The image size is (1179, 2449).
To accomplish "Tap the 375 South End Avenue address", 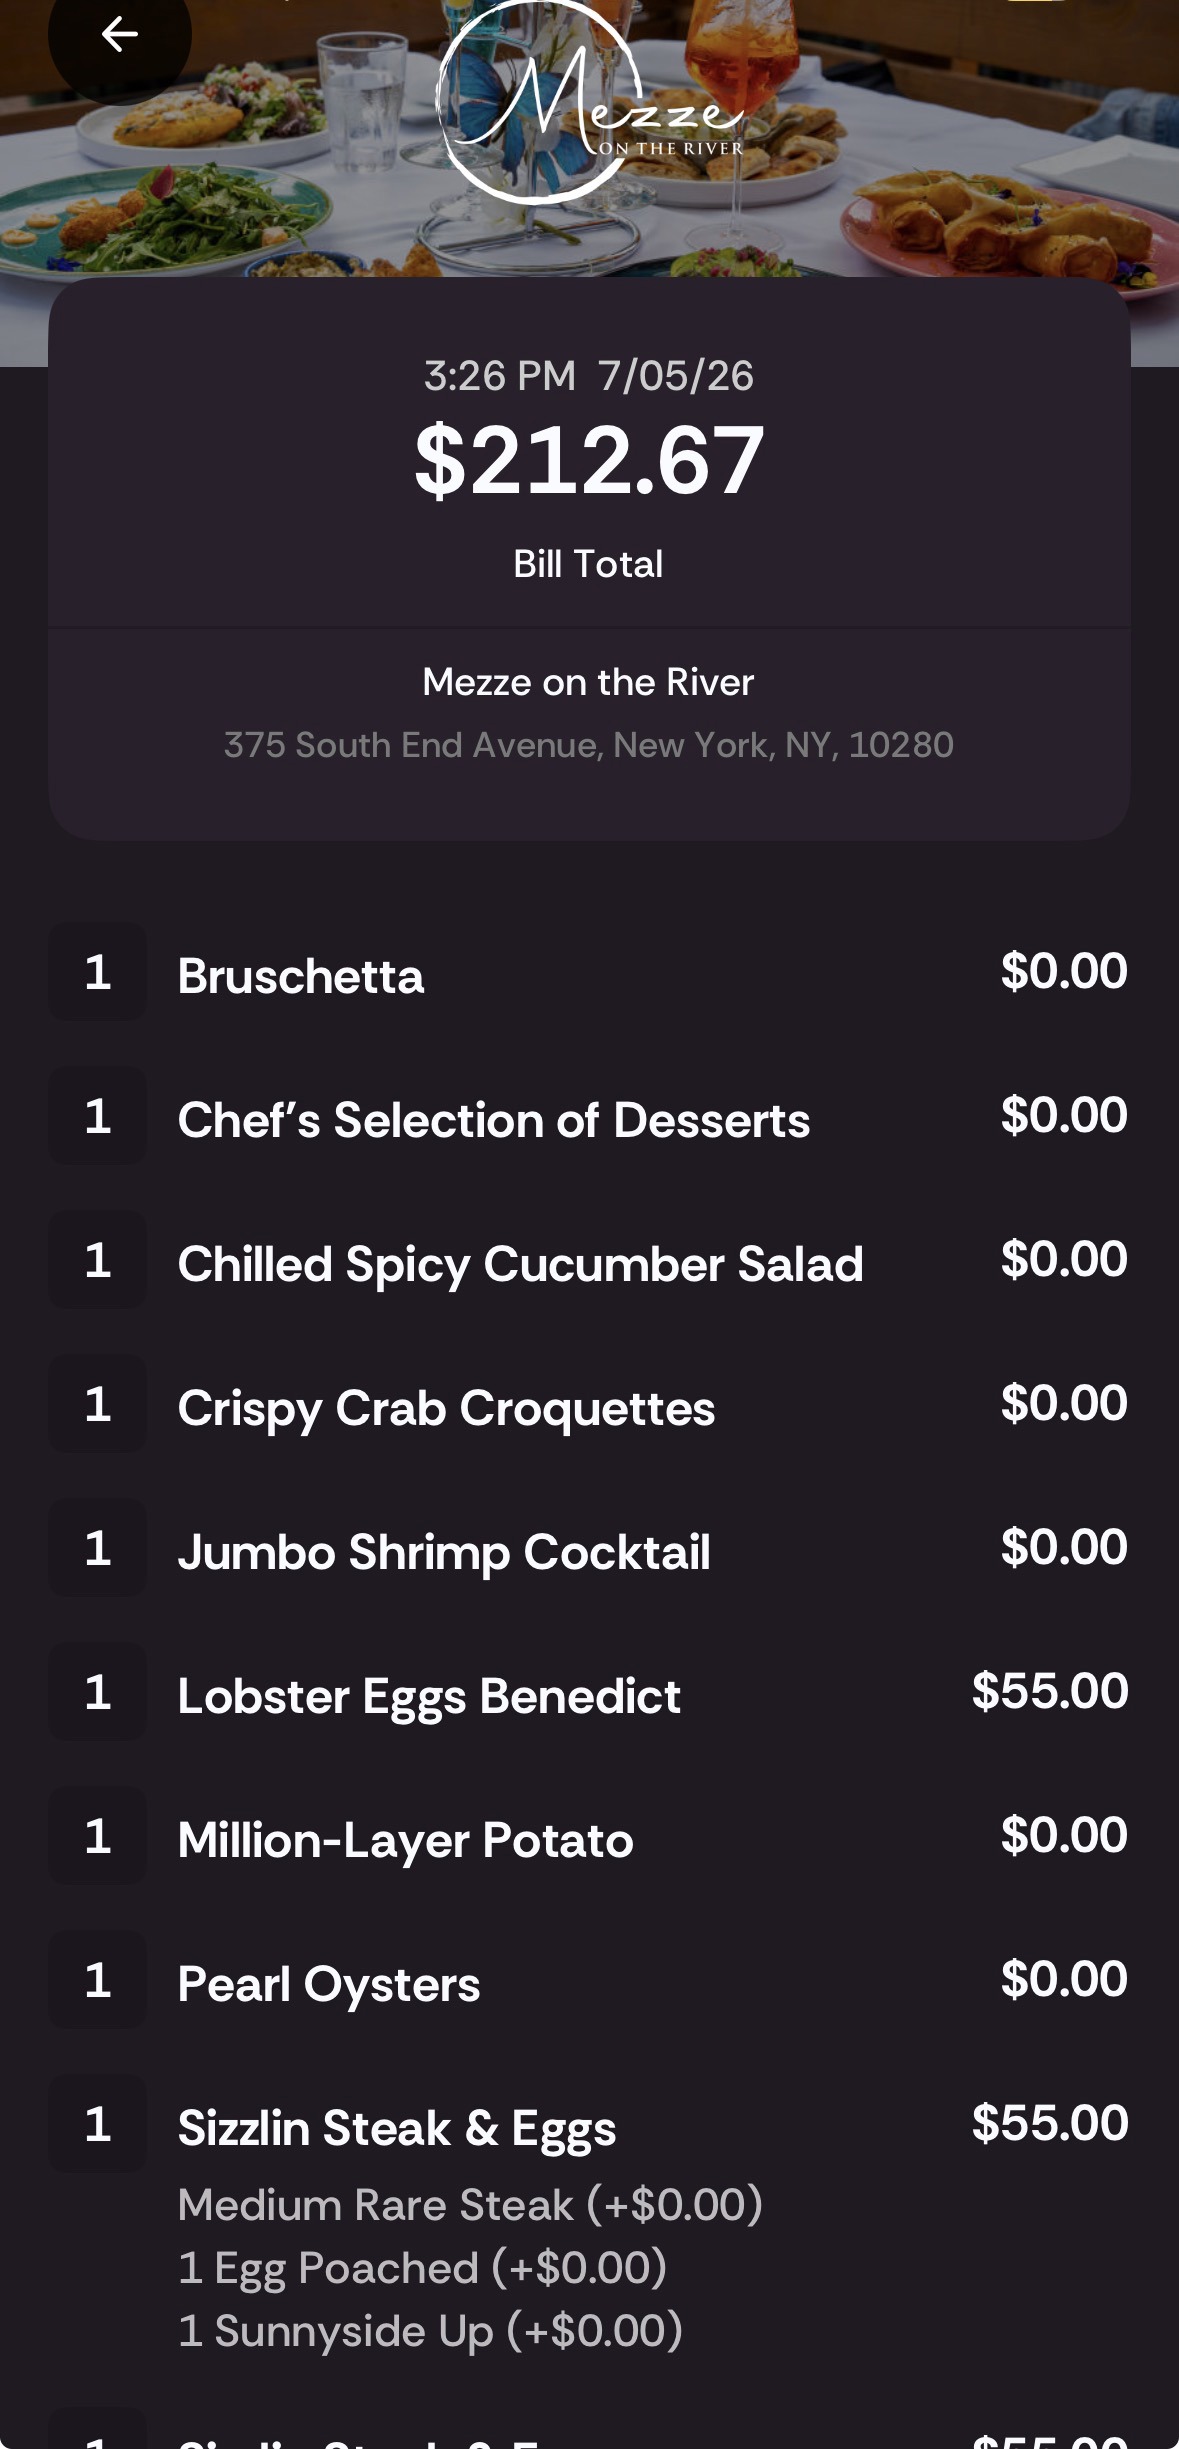I will tap(589, 745).
